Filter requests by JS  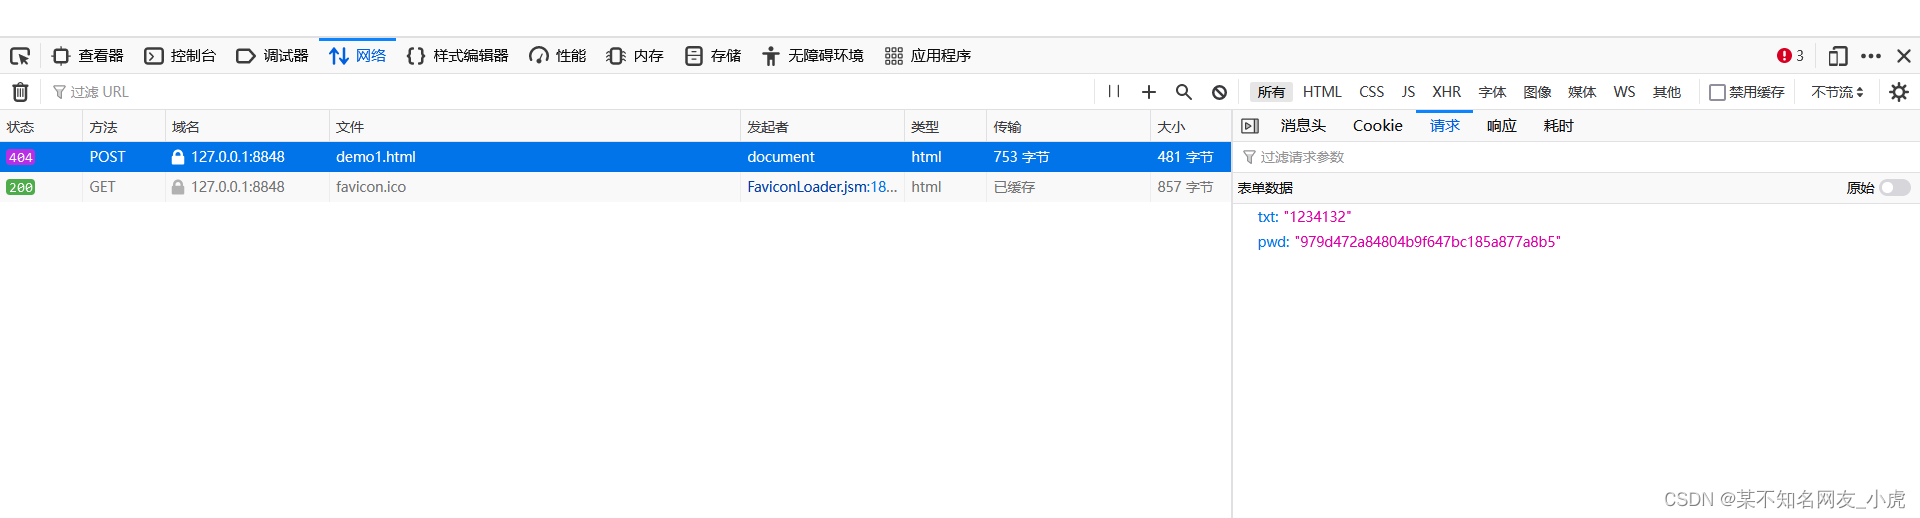point(1408,92)
